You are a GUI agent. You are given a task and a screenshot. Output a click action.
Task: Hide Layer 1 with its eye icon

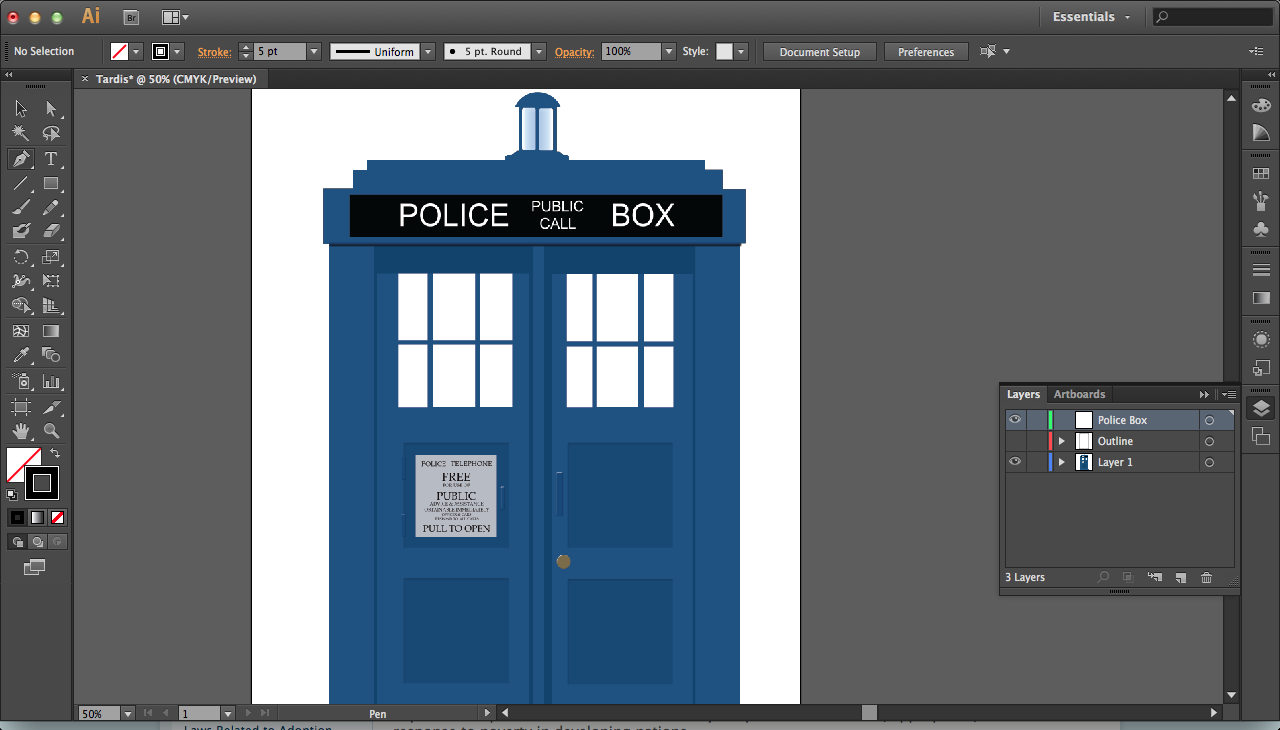(1015, 462)
